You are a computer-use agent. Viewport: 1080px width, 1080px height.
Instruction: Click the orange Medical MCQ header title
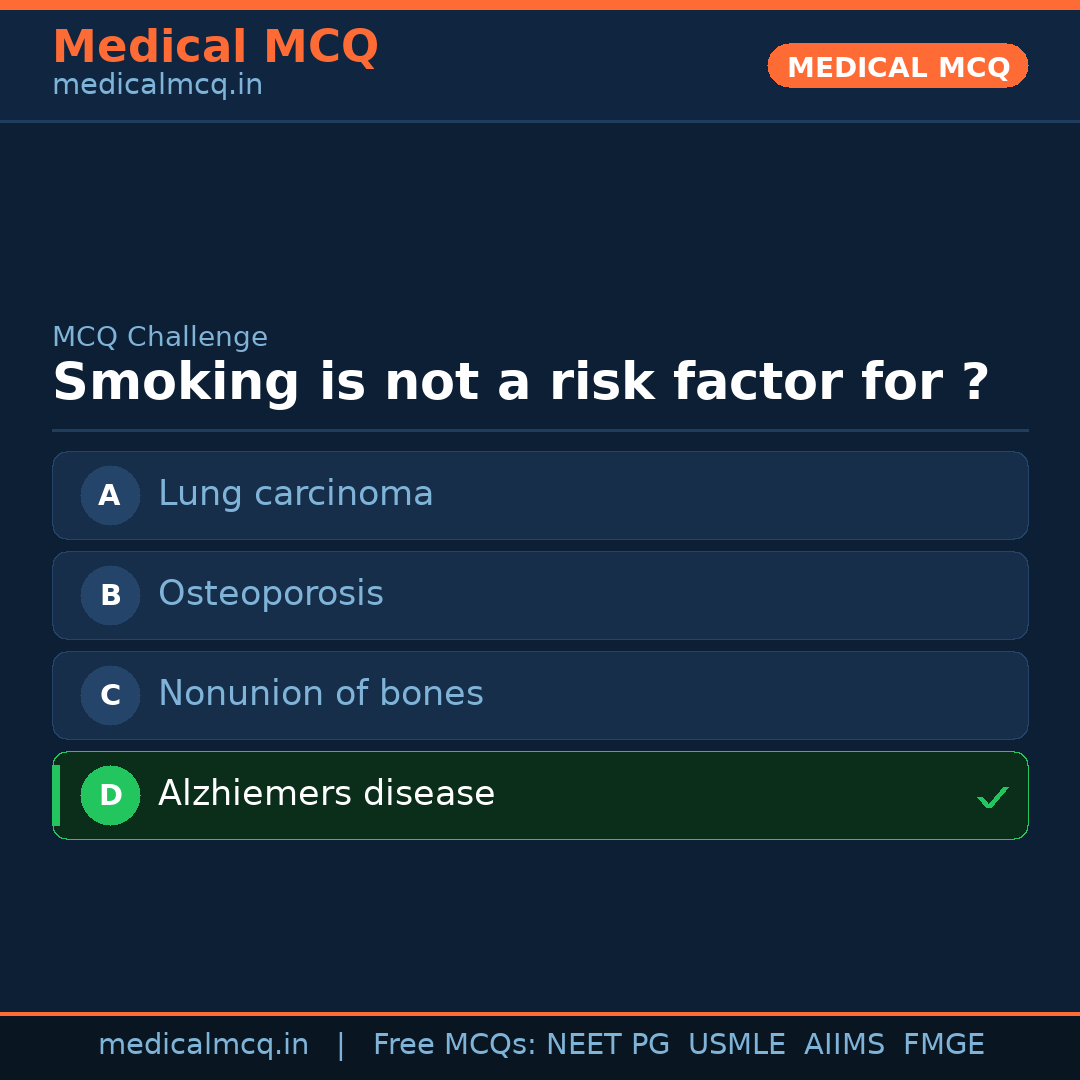click(215, 47)
